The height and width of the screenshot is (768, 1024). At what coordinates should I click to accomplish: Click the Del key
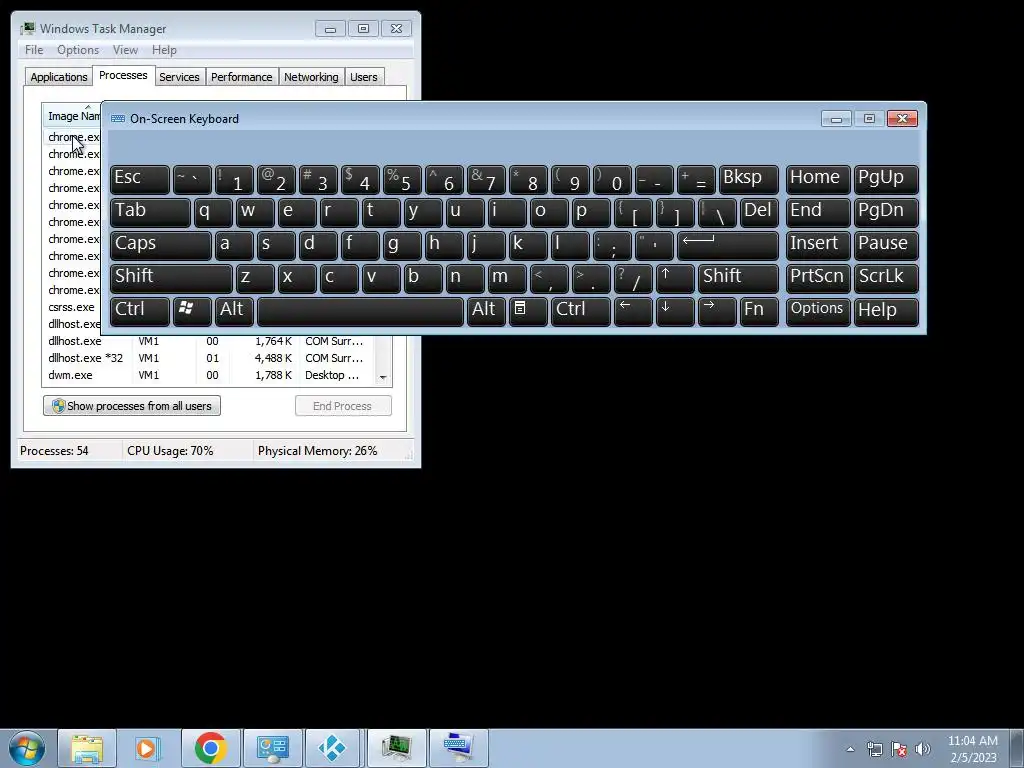click(759, 212)
